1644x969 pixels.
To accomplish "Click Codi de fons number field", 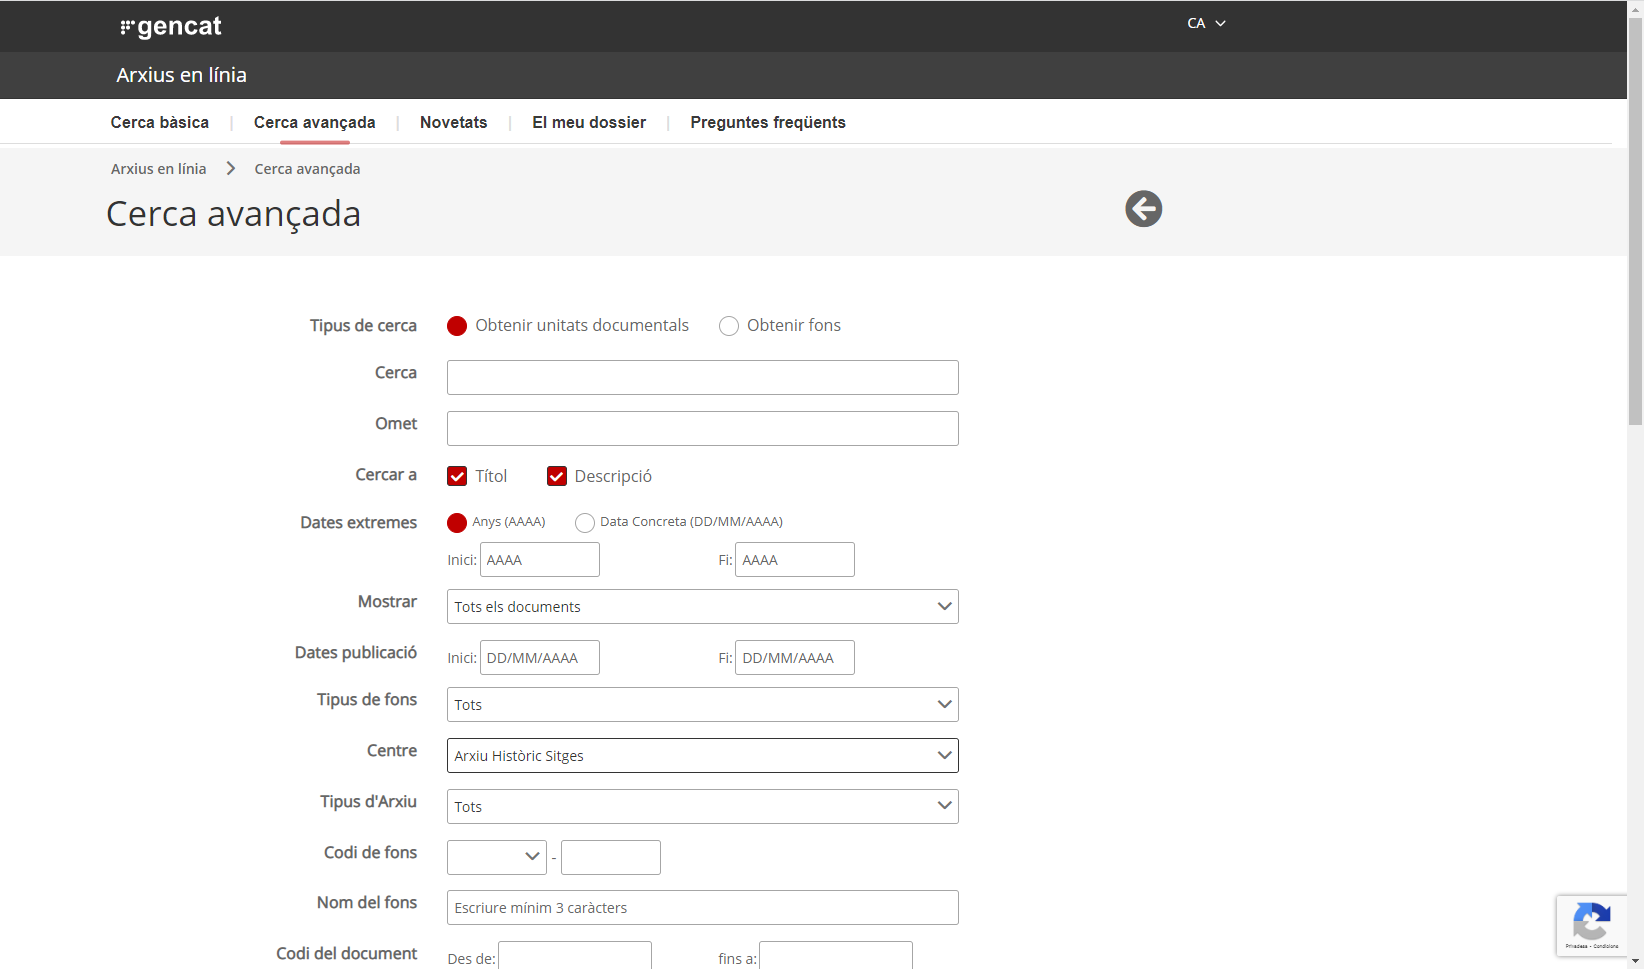I will tap(611, 857).
